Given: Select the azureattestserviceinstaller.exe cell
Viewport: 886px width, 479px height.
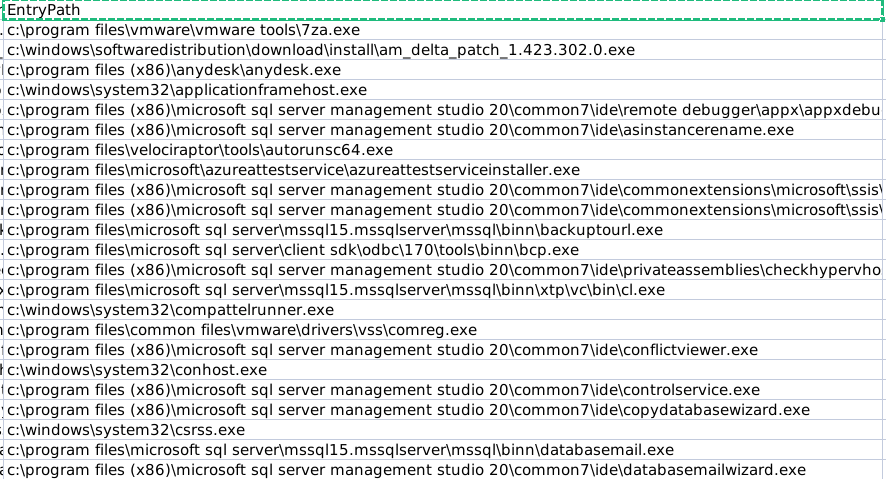Looking at the screenshot, I should click(x=444, y=170).
